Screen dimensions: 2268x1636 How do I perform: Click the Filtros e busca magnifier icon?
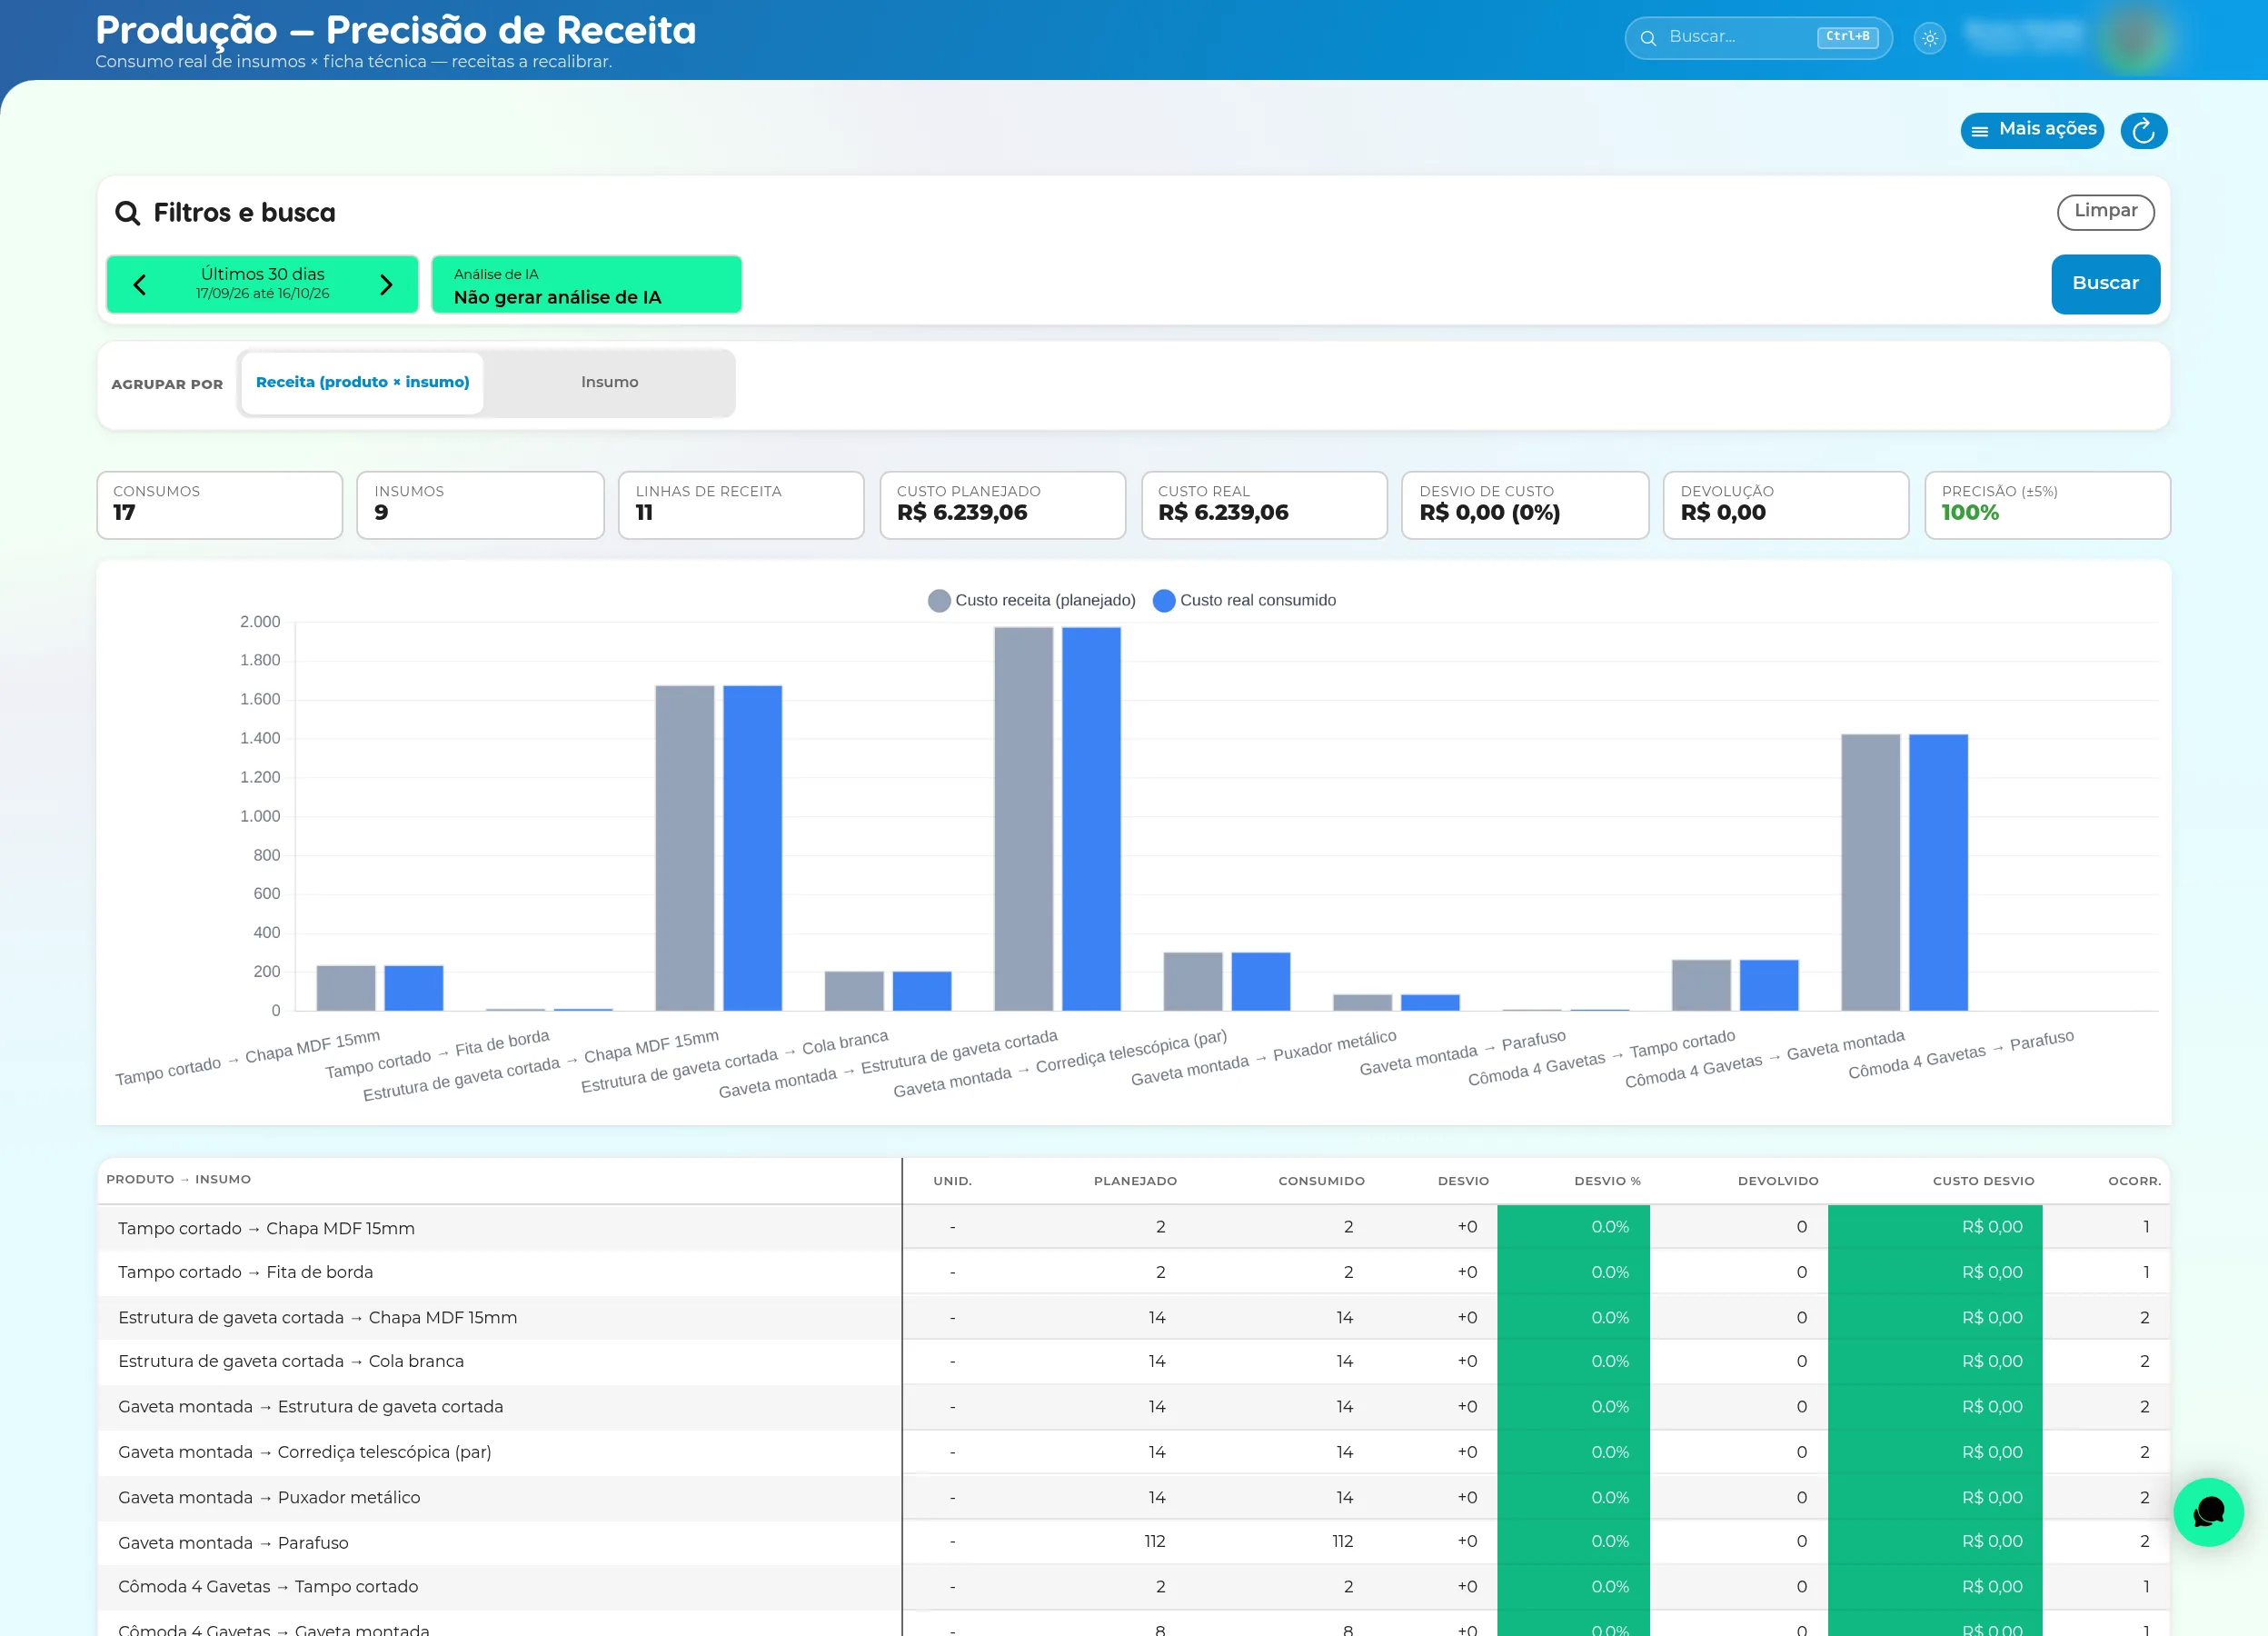(127, 213)
